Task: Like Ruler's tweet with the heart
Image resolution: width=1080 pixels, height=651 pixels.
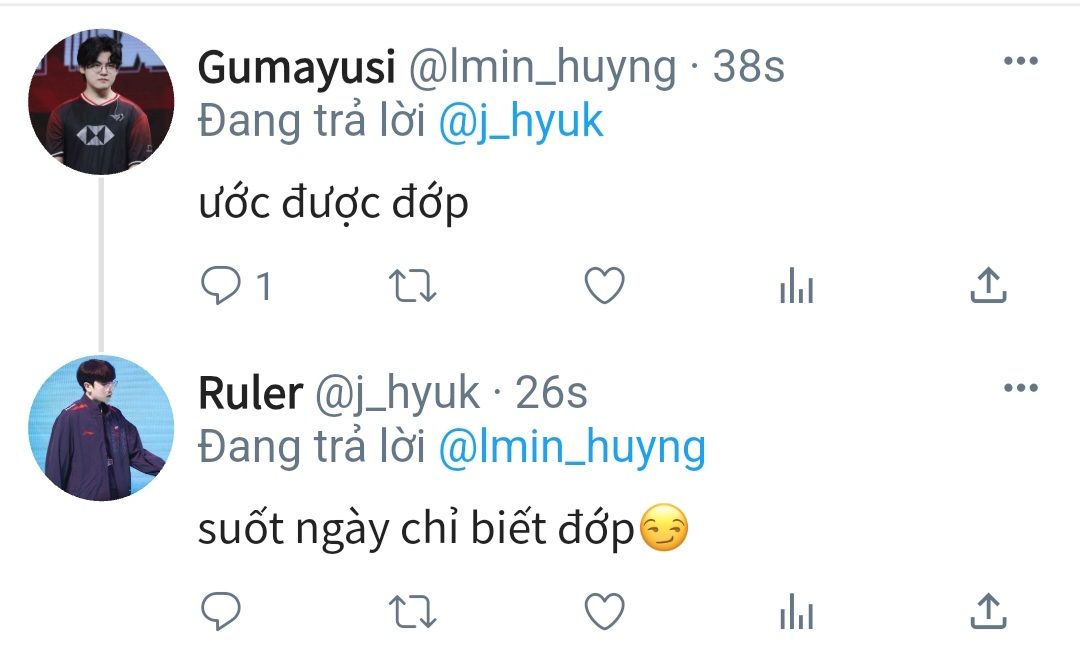Action: (604, 610)
